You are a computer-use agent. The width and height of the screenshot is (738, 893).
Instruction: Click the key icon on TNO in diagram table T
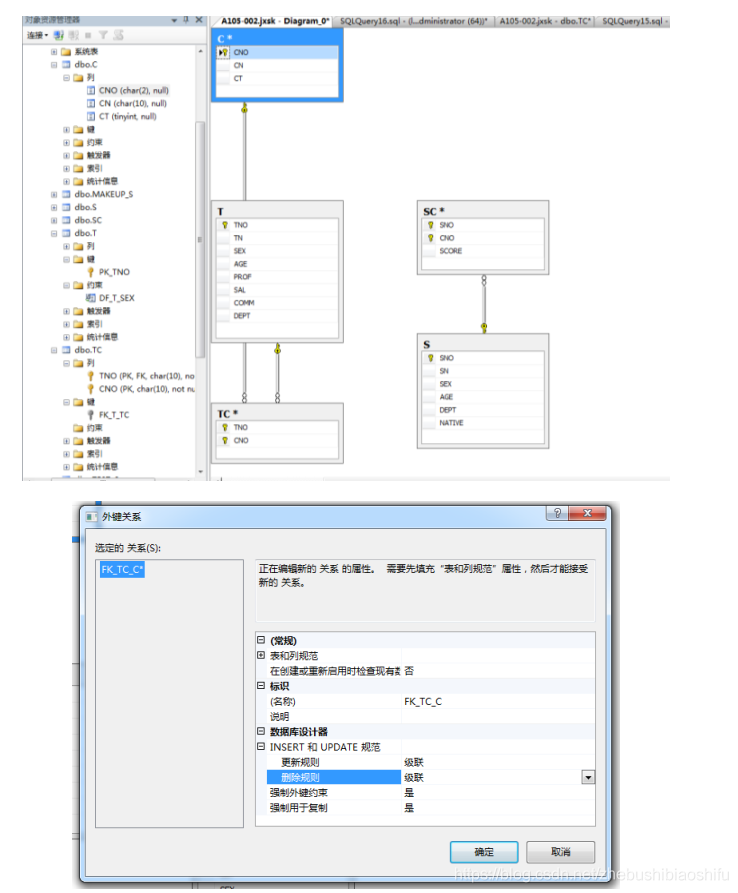click(225, 225)
